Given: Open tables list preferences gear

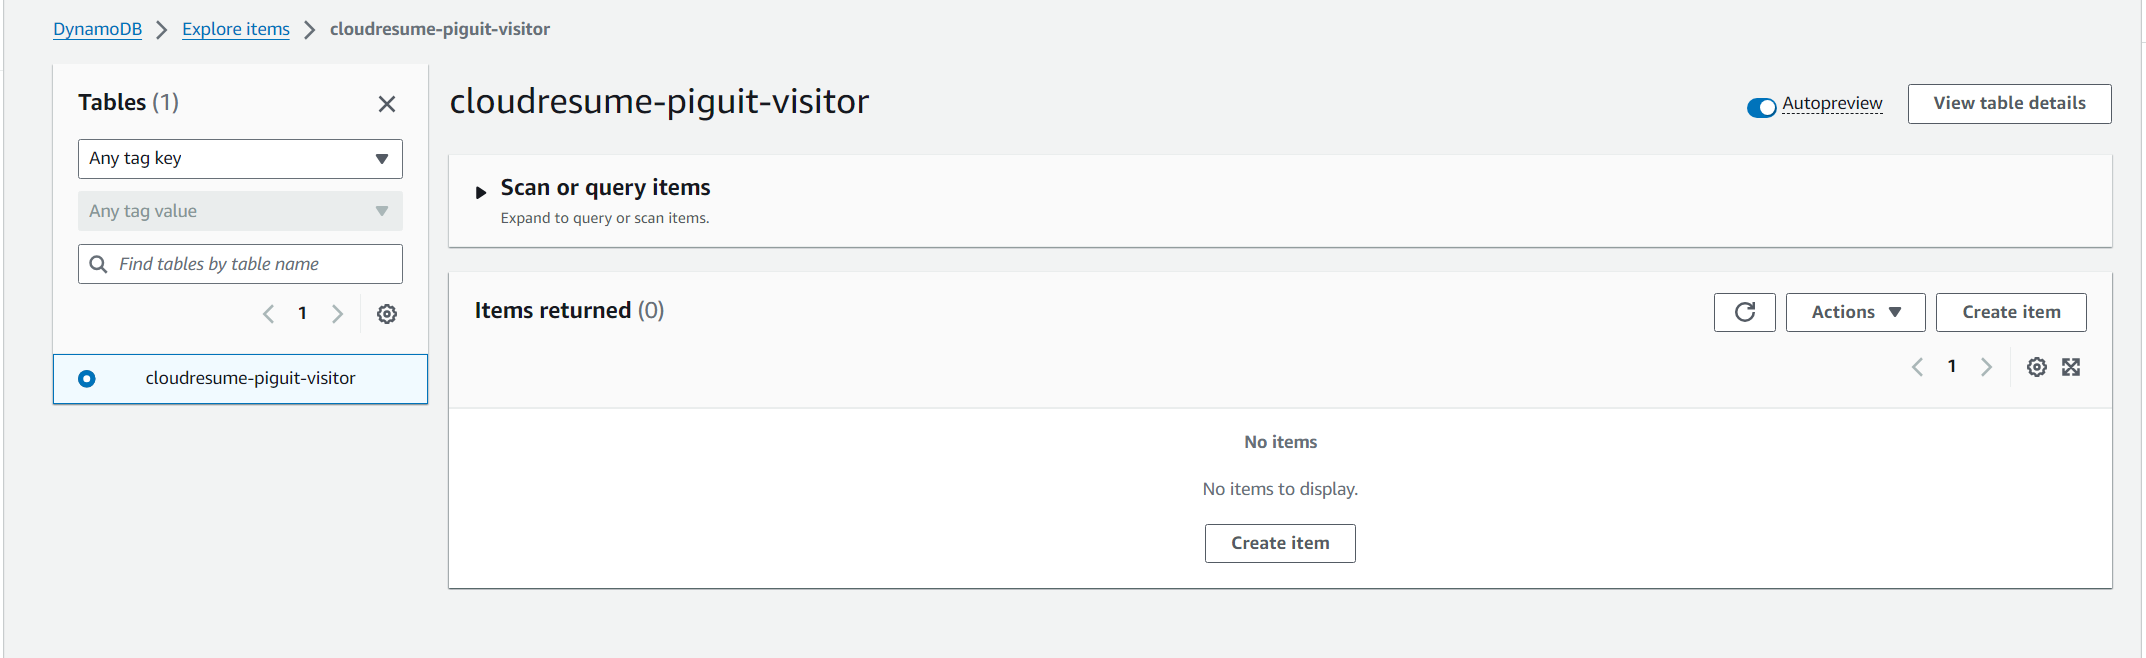Looking at the screenshot, I should point(387,314).
